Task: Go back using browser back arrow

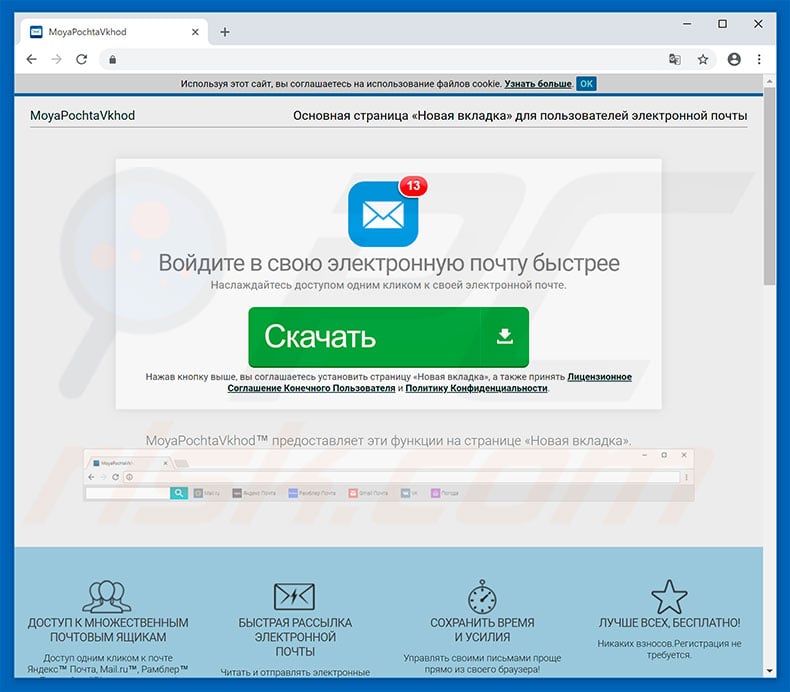Action: tap(32, 59)
